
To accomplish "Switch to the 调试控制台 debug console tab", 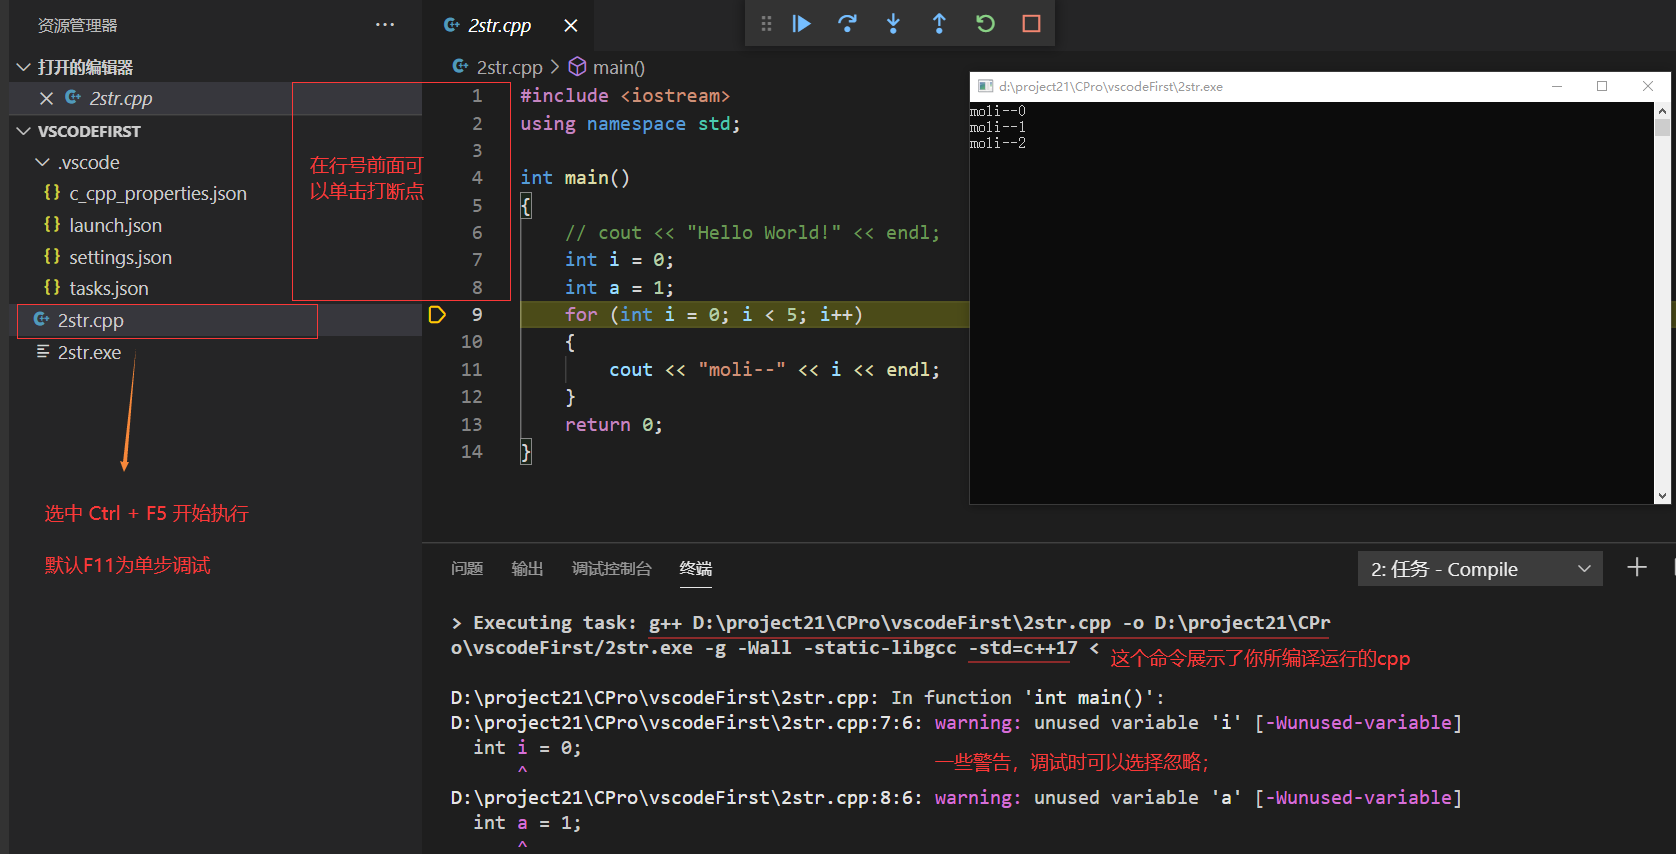I will 612,568.
